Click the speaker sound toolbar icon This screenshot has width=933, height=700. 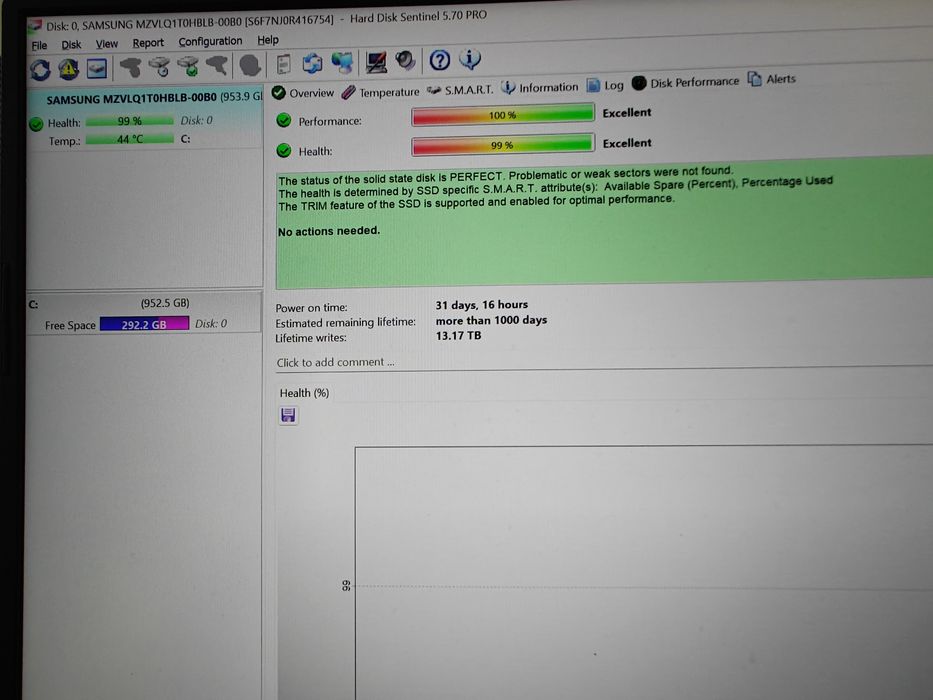click(405, 60)
